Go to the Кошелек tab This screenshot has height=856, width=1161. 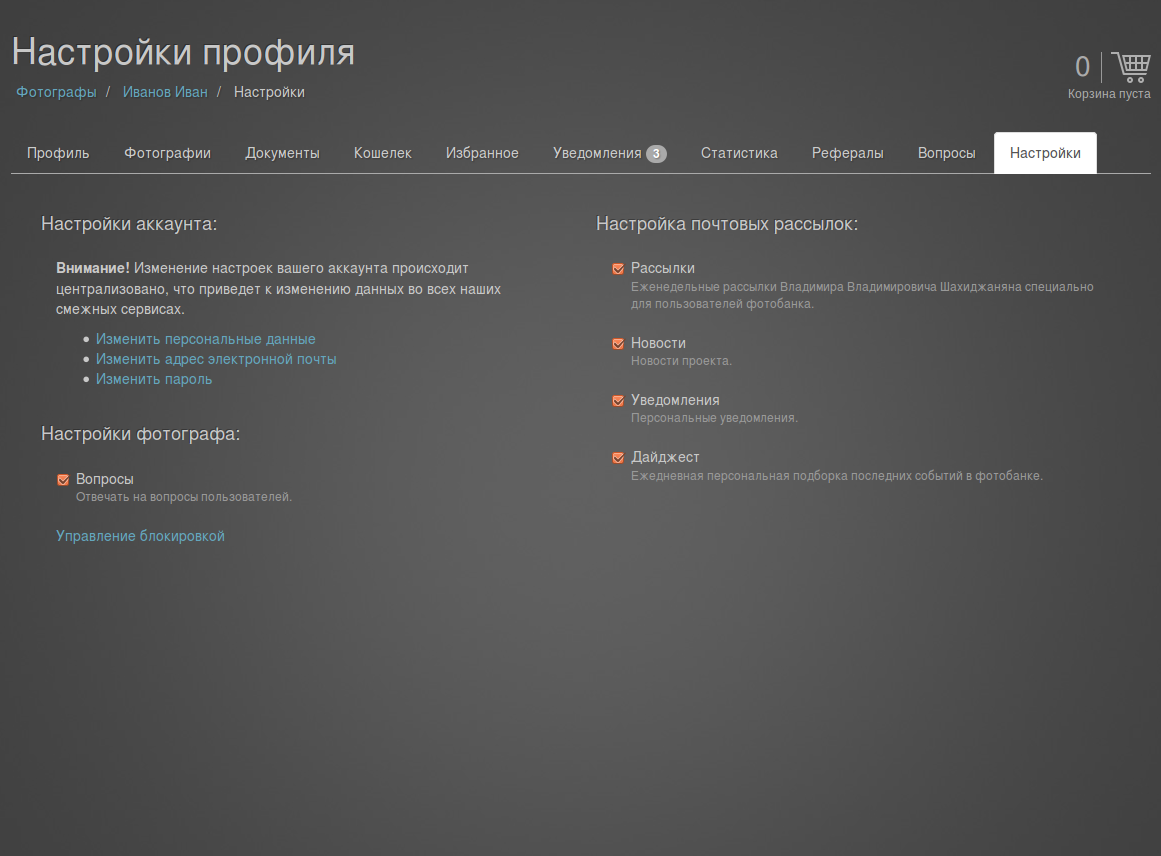382,153
